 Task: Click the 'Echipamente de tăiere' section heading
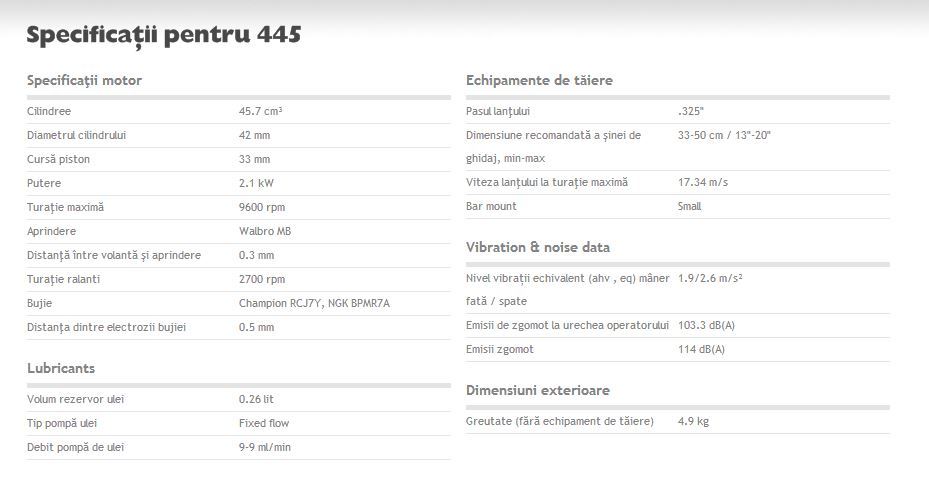[539, 80]
